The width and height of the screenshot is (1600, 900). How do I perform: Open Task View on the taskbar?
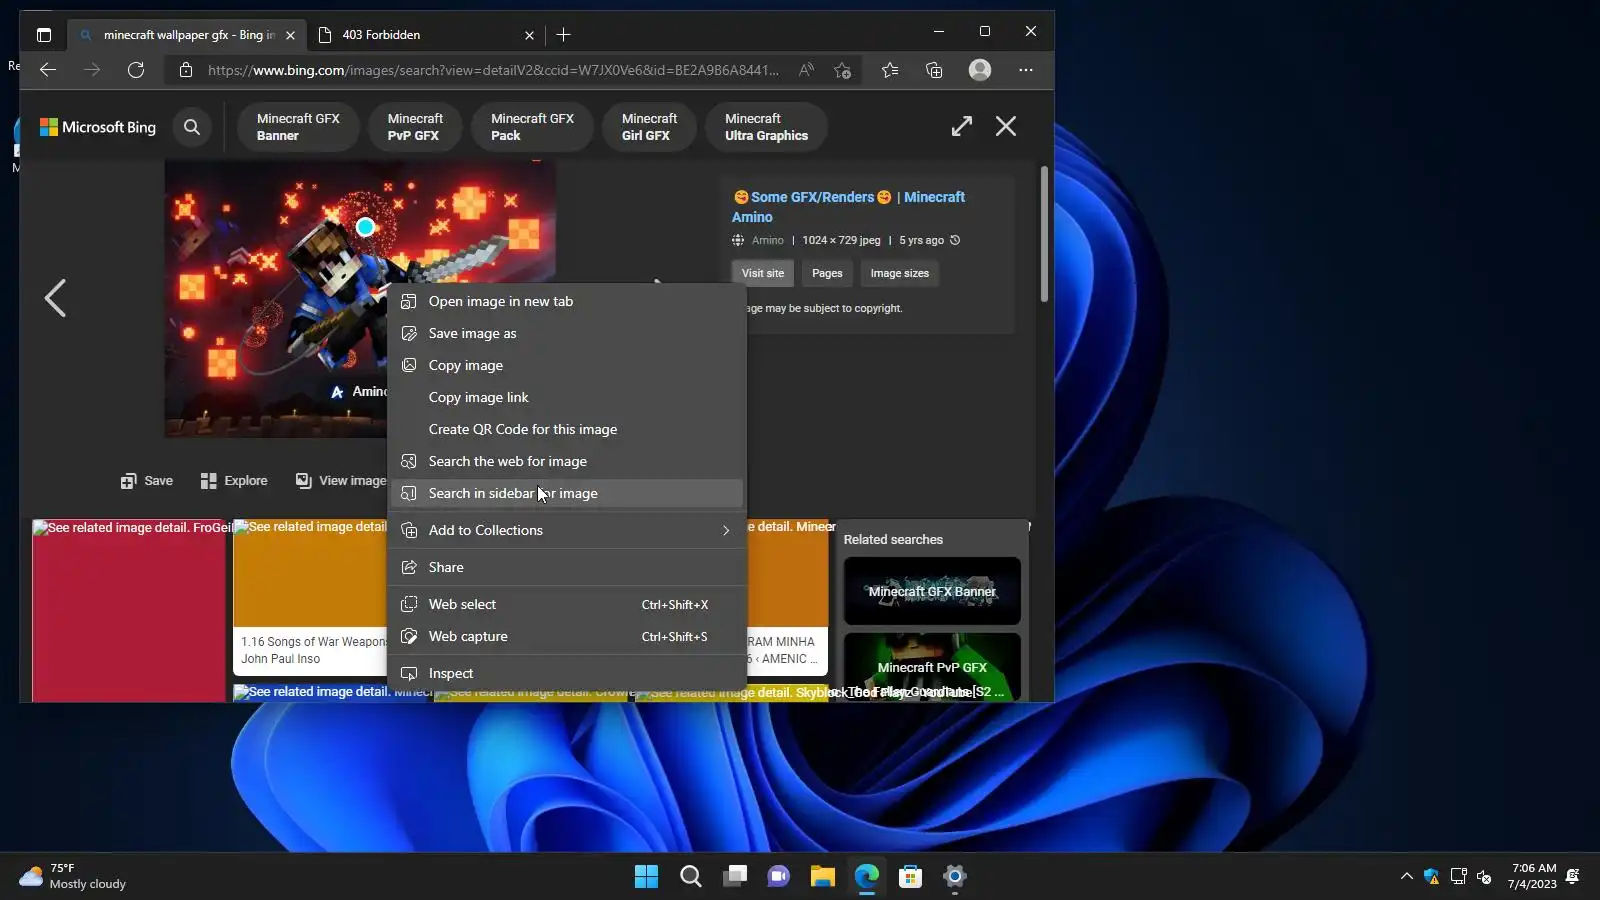point(736,877)
